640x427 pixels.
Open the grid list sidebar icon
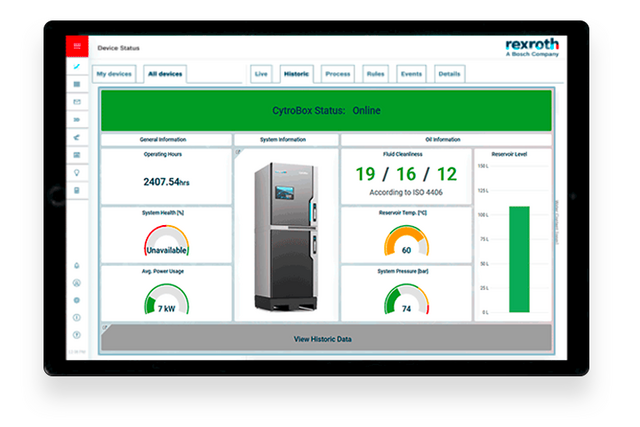tap(77, 84)
